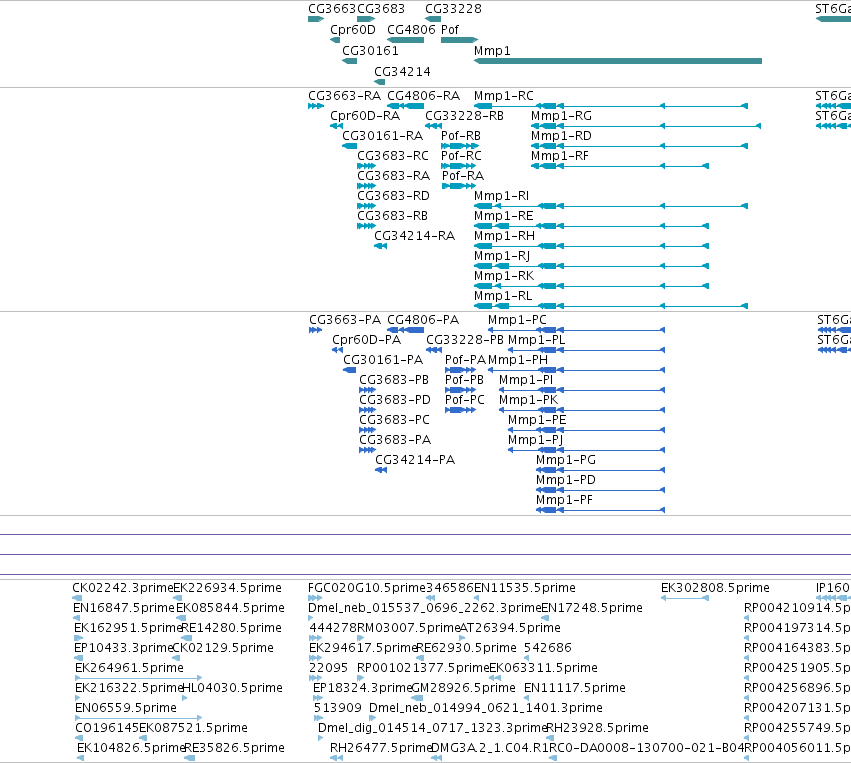The image size is (851, 763).
Task: Select the CG3663 gene label
Action: tap(332, 9)
